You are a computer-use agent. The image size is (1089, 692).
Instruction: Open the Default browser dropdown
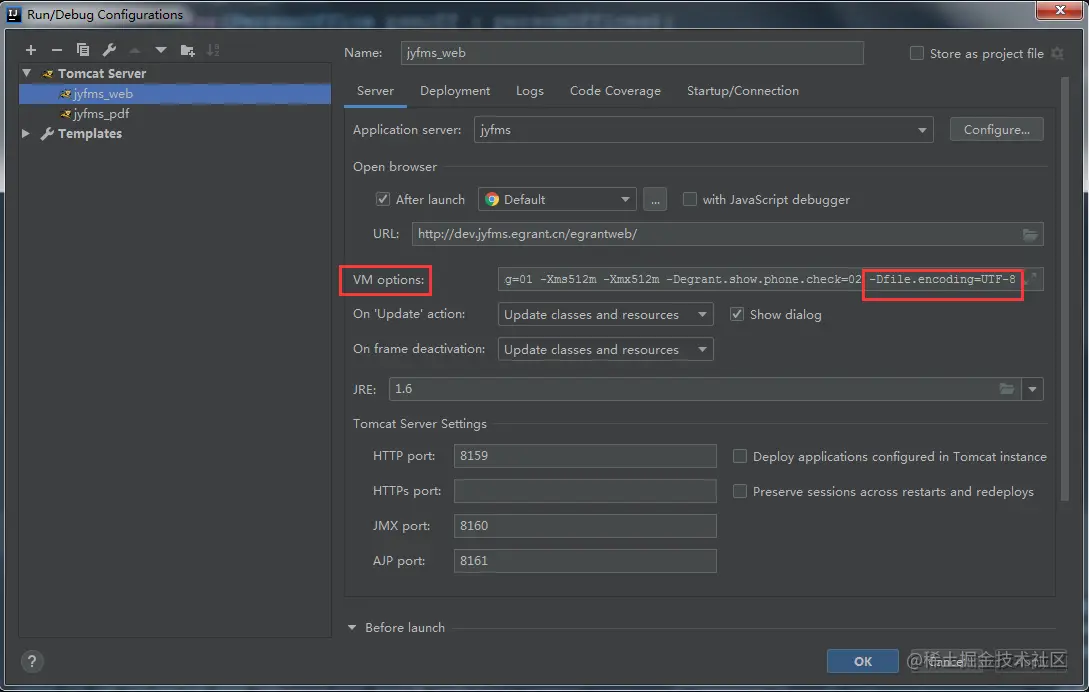coord(557,199)
